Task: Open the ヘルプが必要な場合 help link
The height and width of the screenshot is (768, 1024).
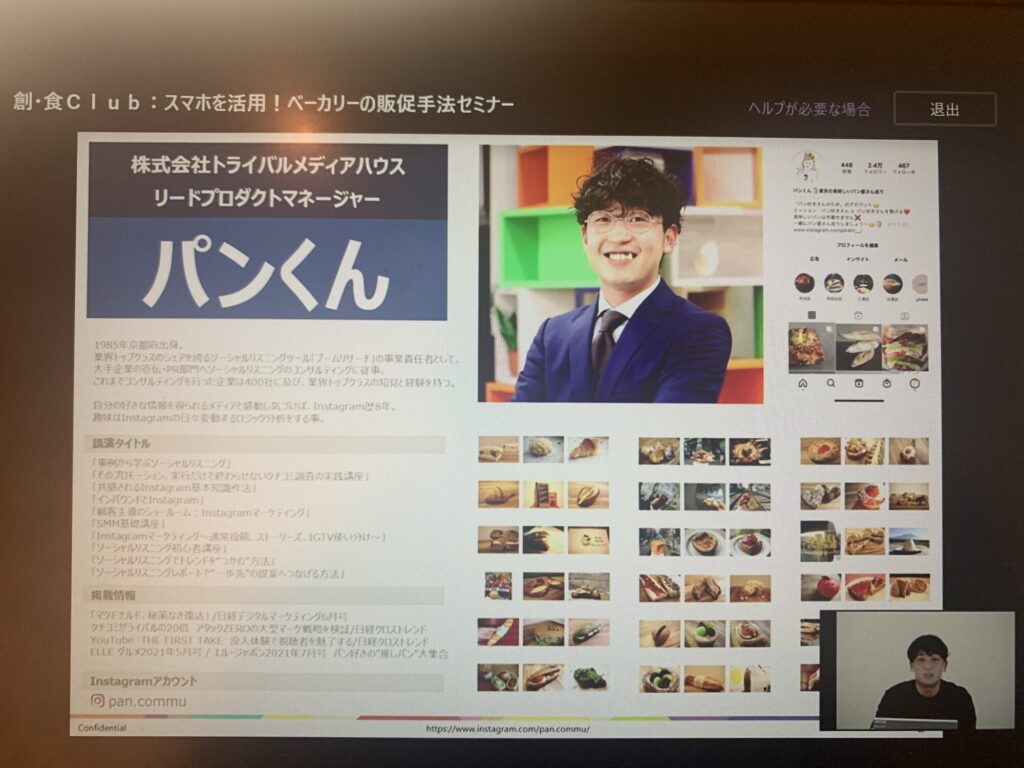Action: pos(809,109)
